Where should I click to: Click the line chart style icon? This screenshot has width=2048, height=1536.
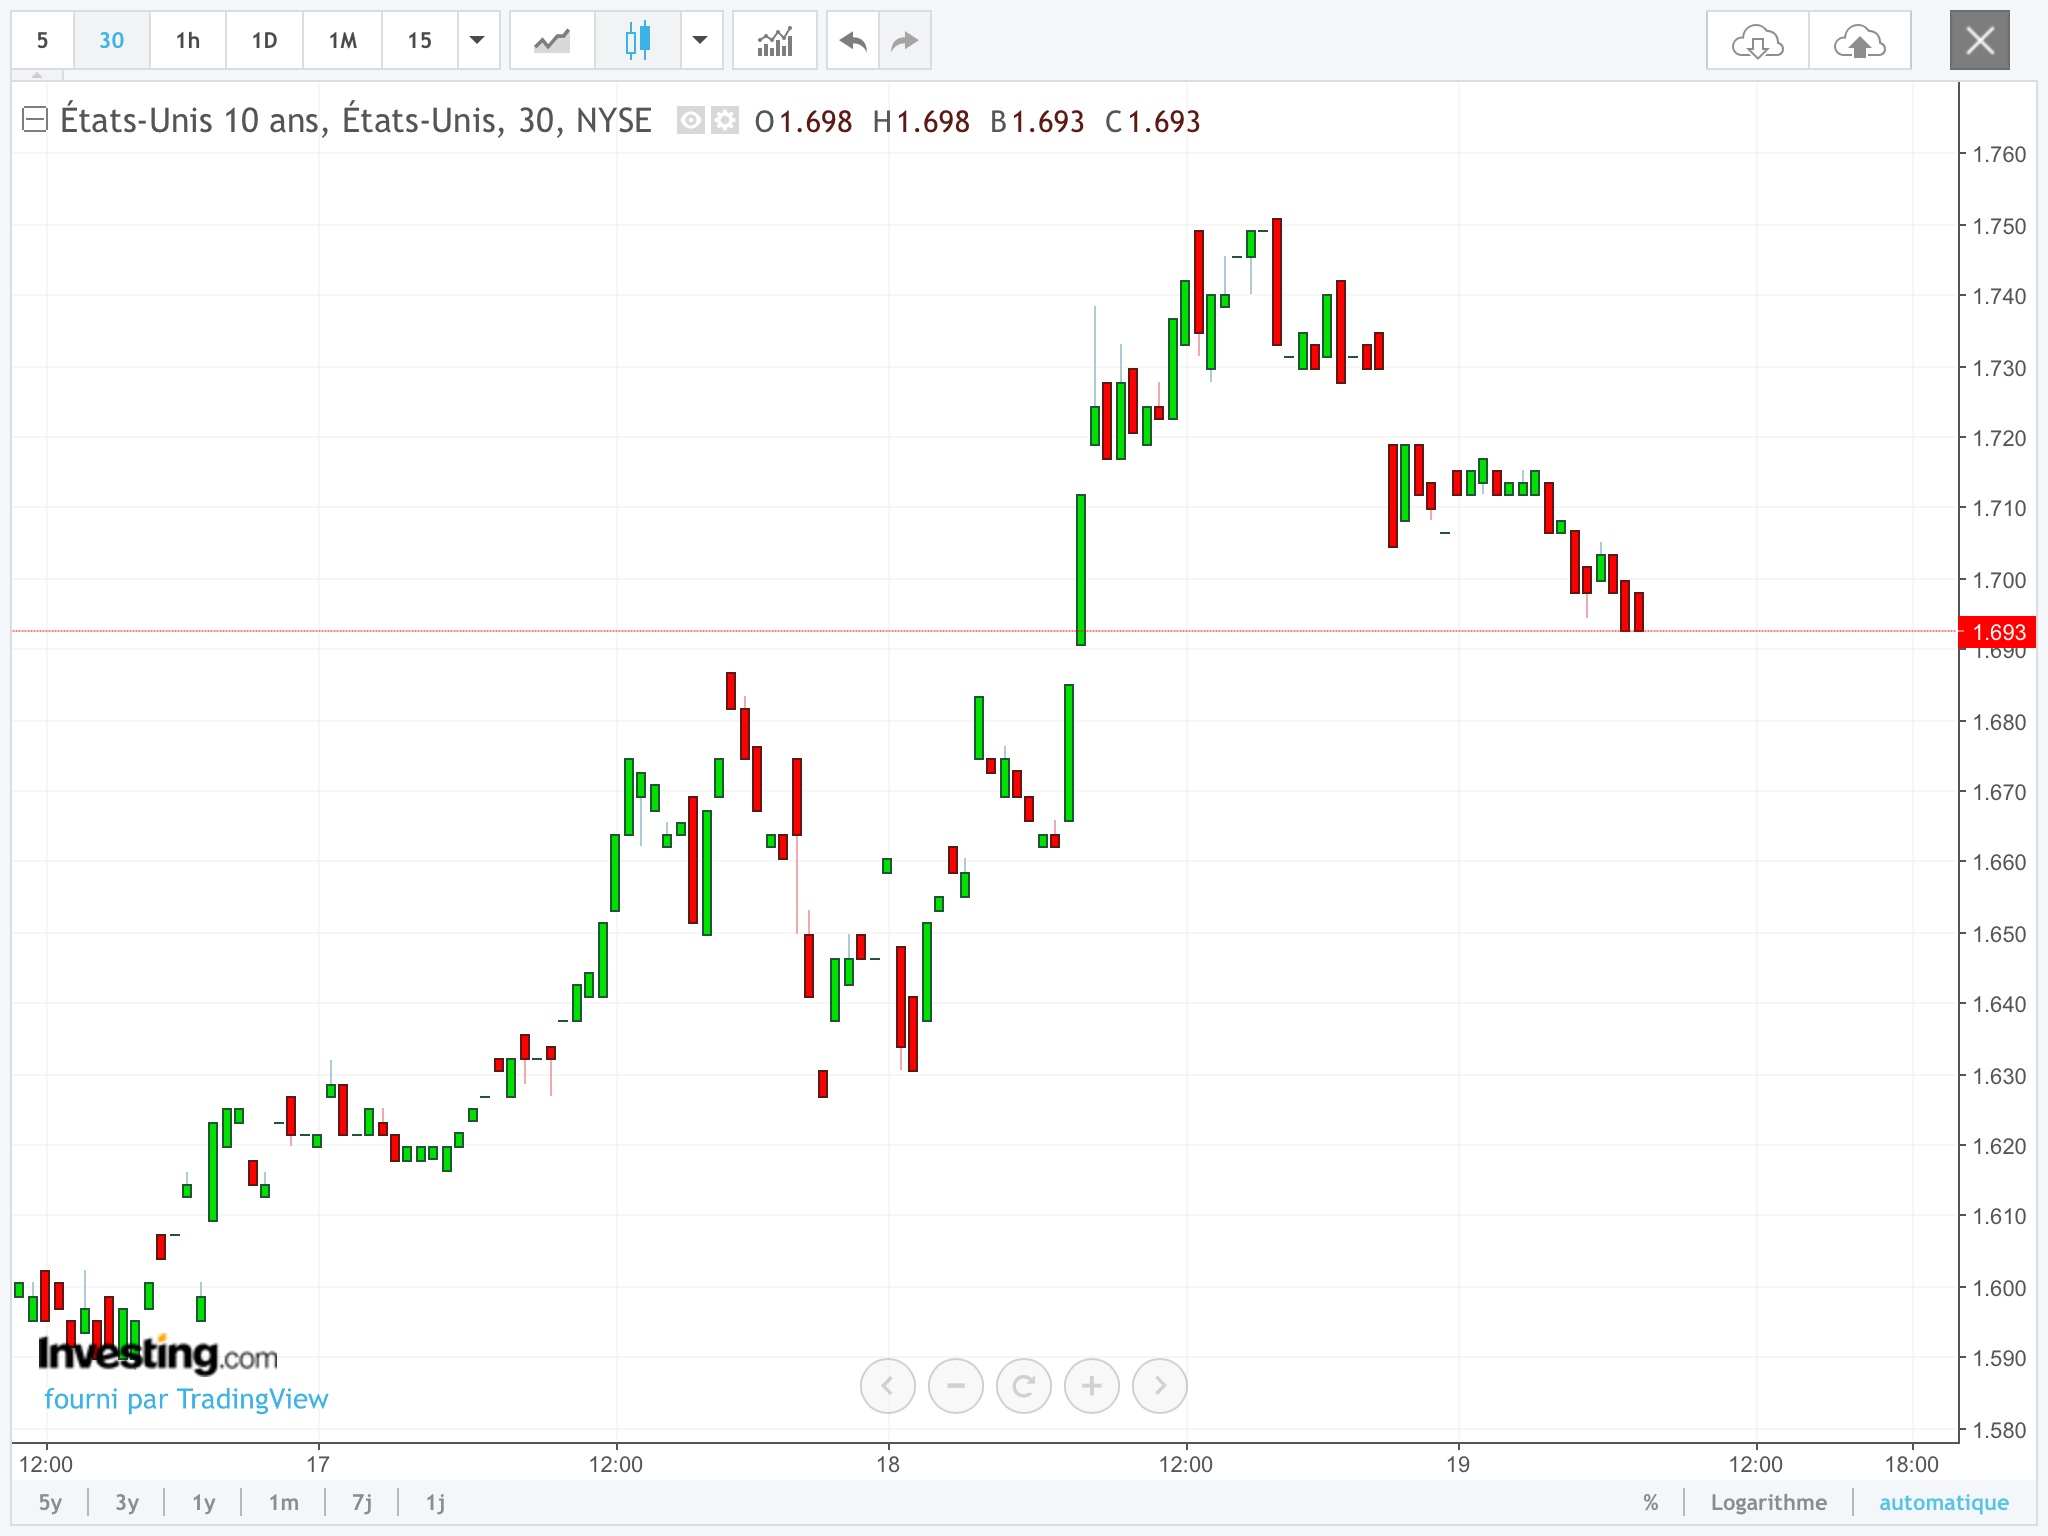pos(551,41)
